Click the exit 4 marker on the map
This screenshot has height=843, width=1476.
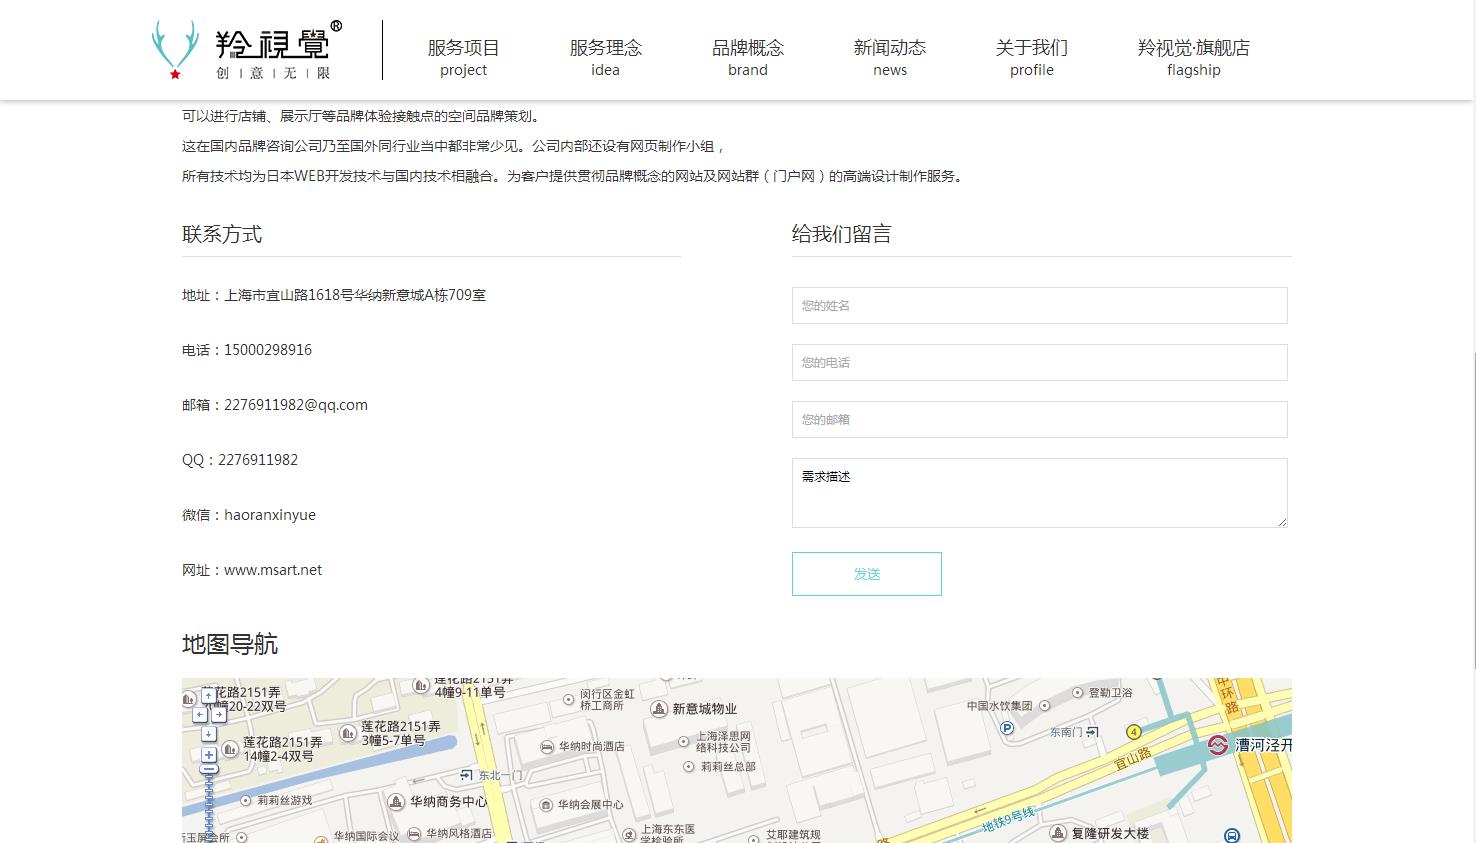(1133, 732)
